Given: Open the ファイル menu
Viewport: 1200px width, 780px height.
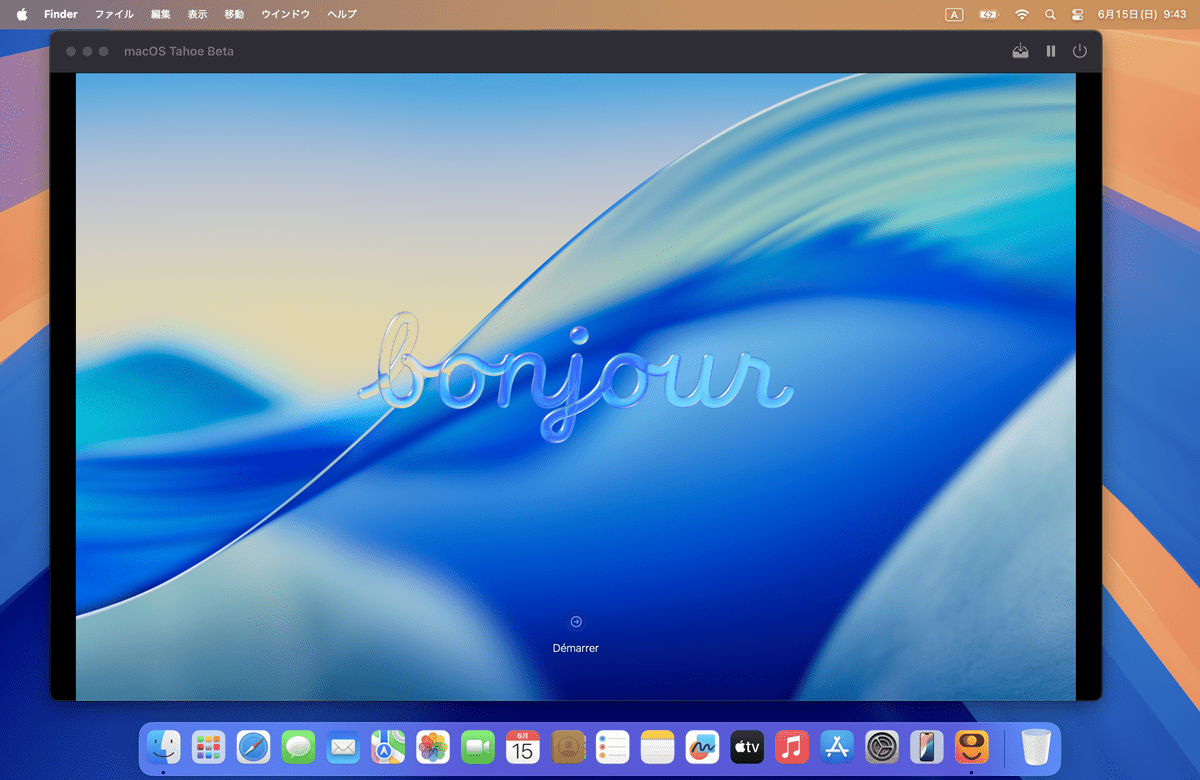Looking at the screenshot, I should [x=114, y=15].
